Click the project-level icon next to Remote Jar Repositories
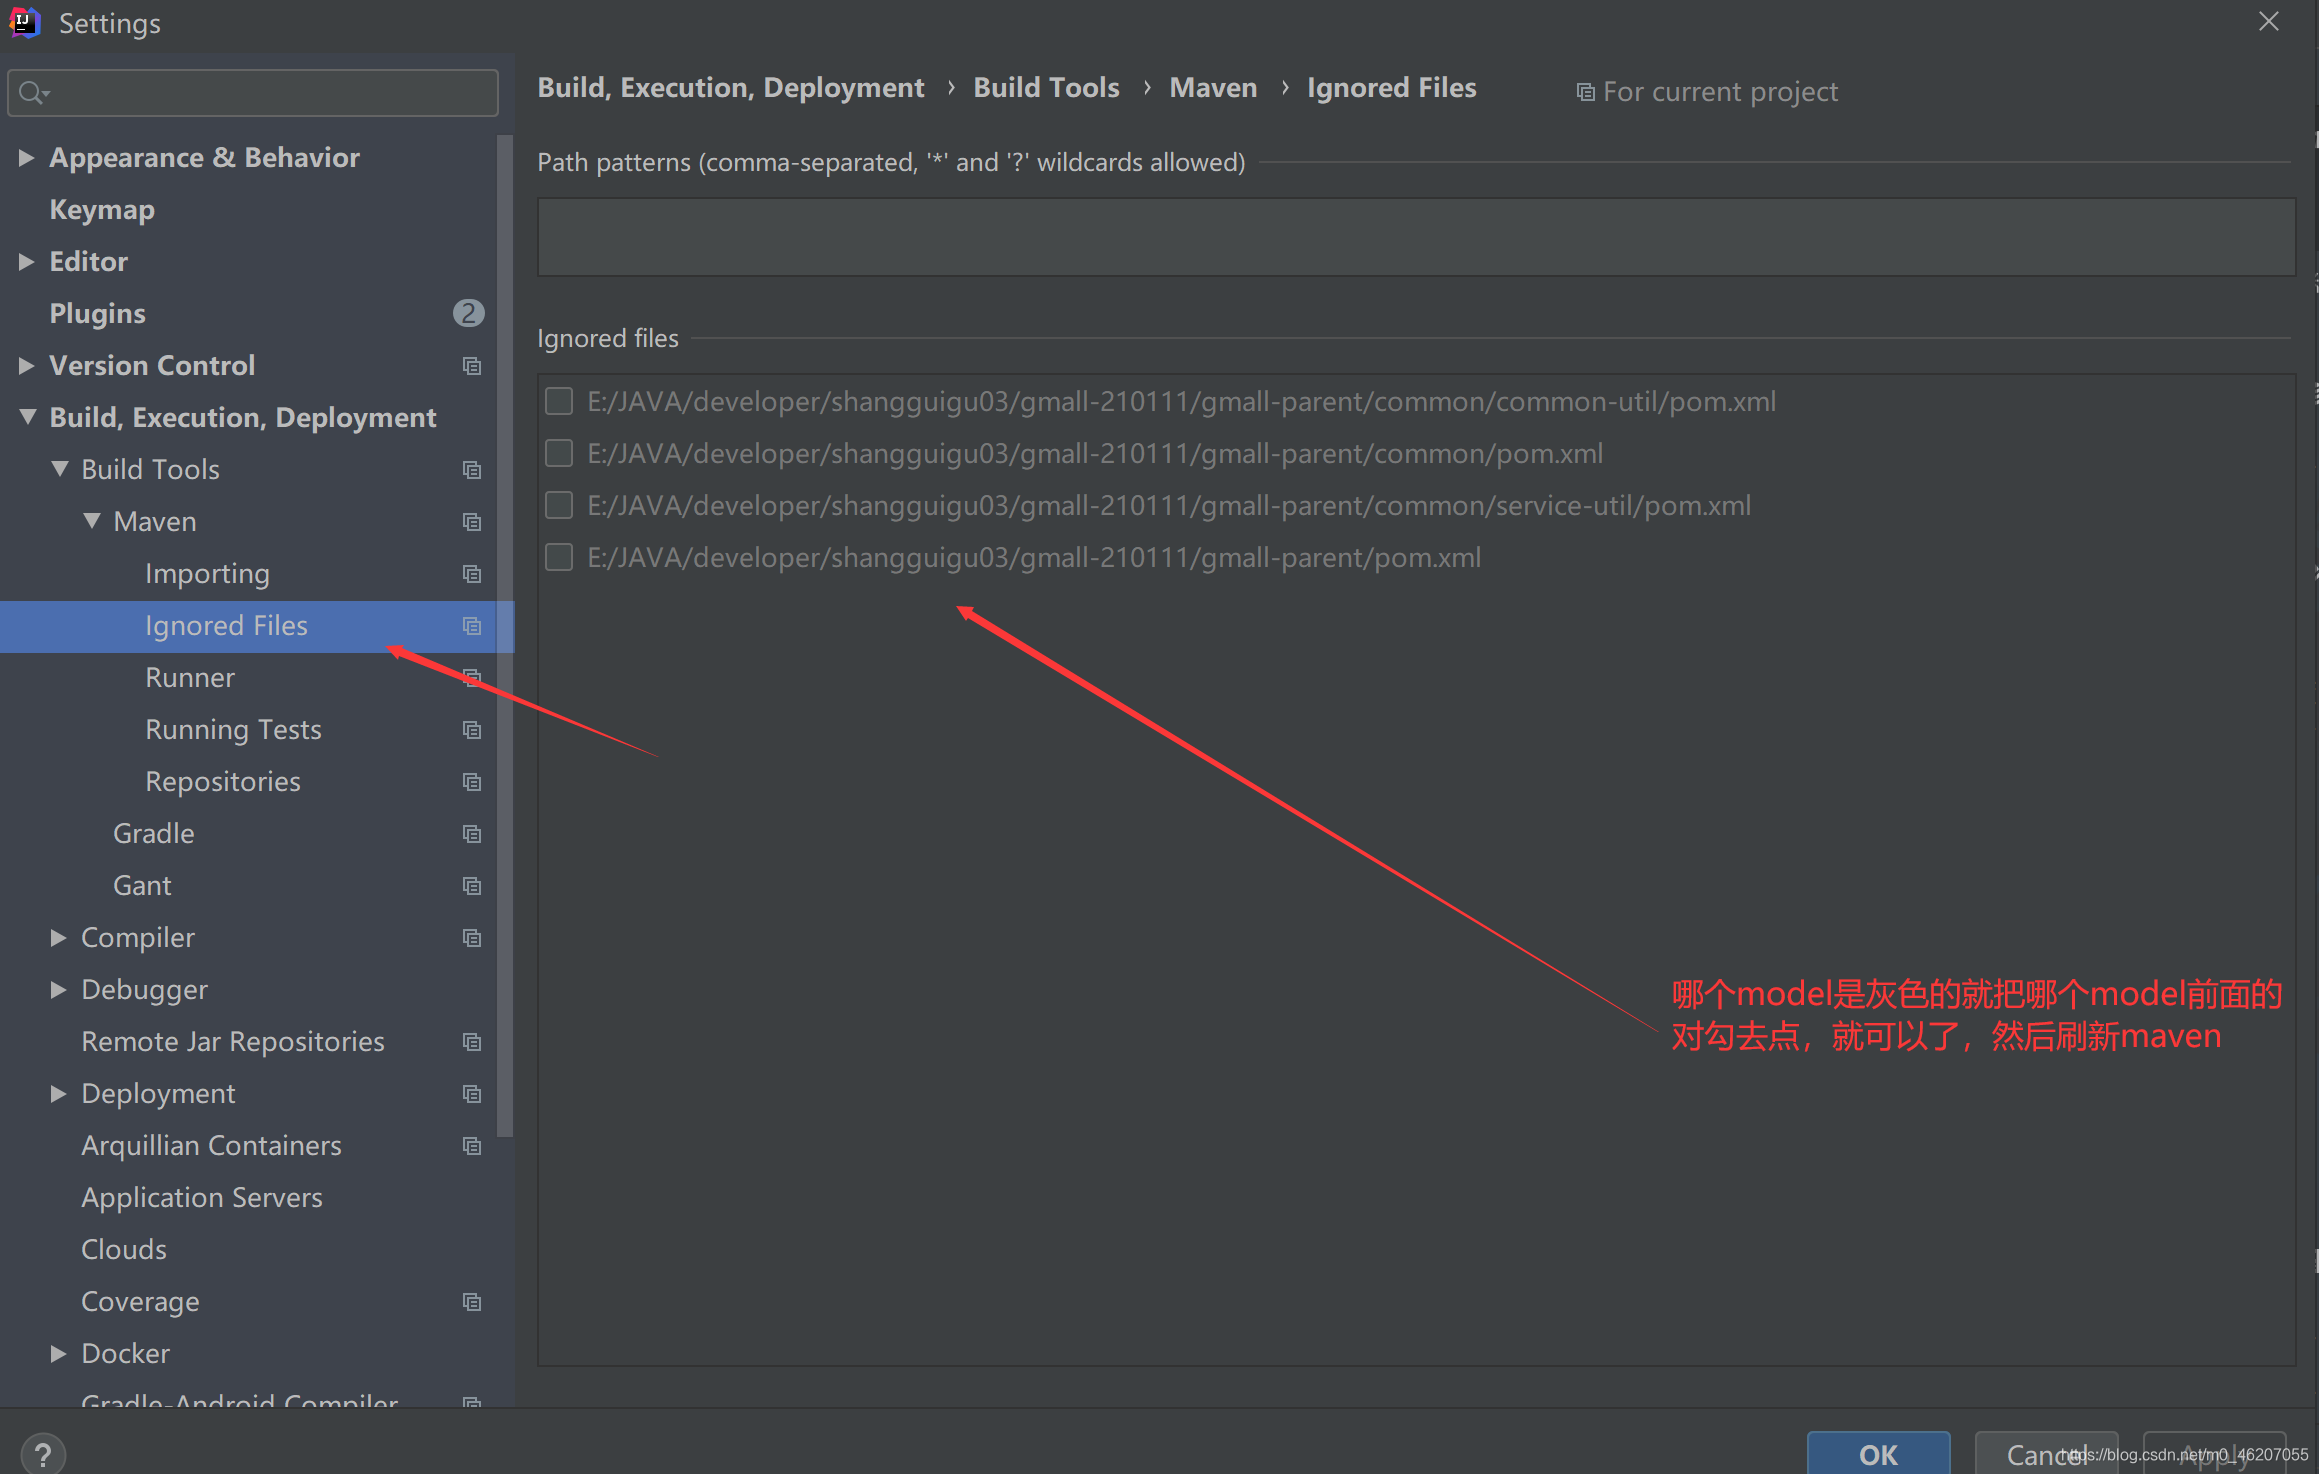The height and width of the screenshot is (1474, 2319). click(472, 1042)
